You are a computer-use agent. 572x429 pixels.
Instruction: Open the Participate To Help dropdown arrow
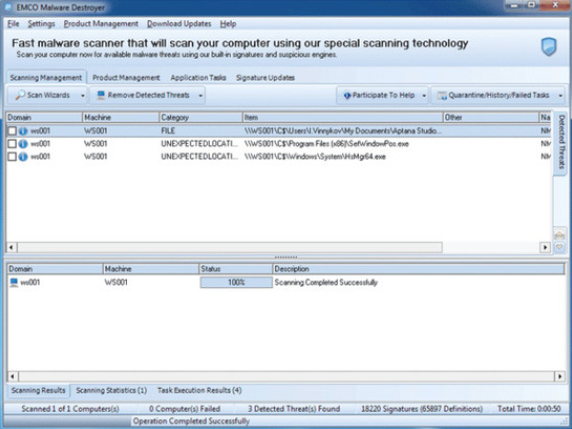point(424,96)
